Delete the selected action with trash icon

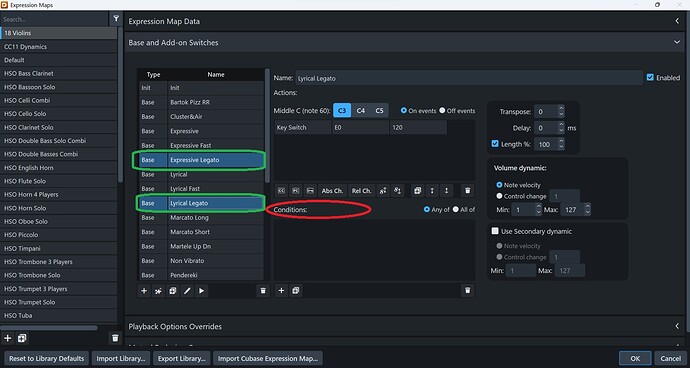468,191
